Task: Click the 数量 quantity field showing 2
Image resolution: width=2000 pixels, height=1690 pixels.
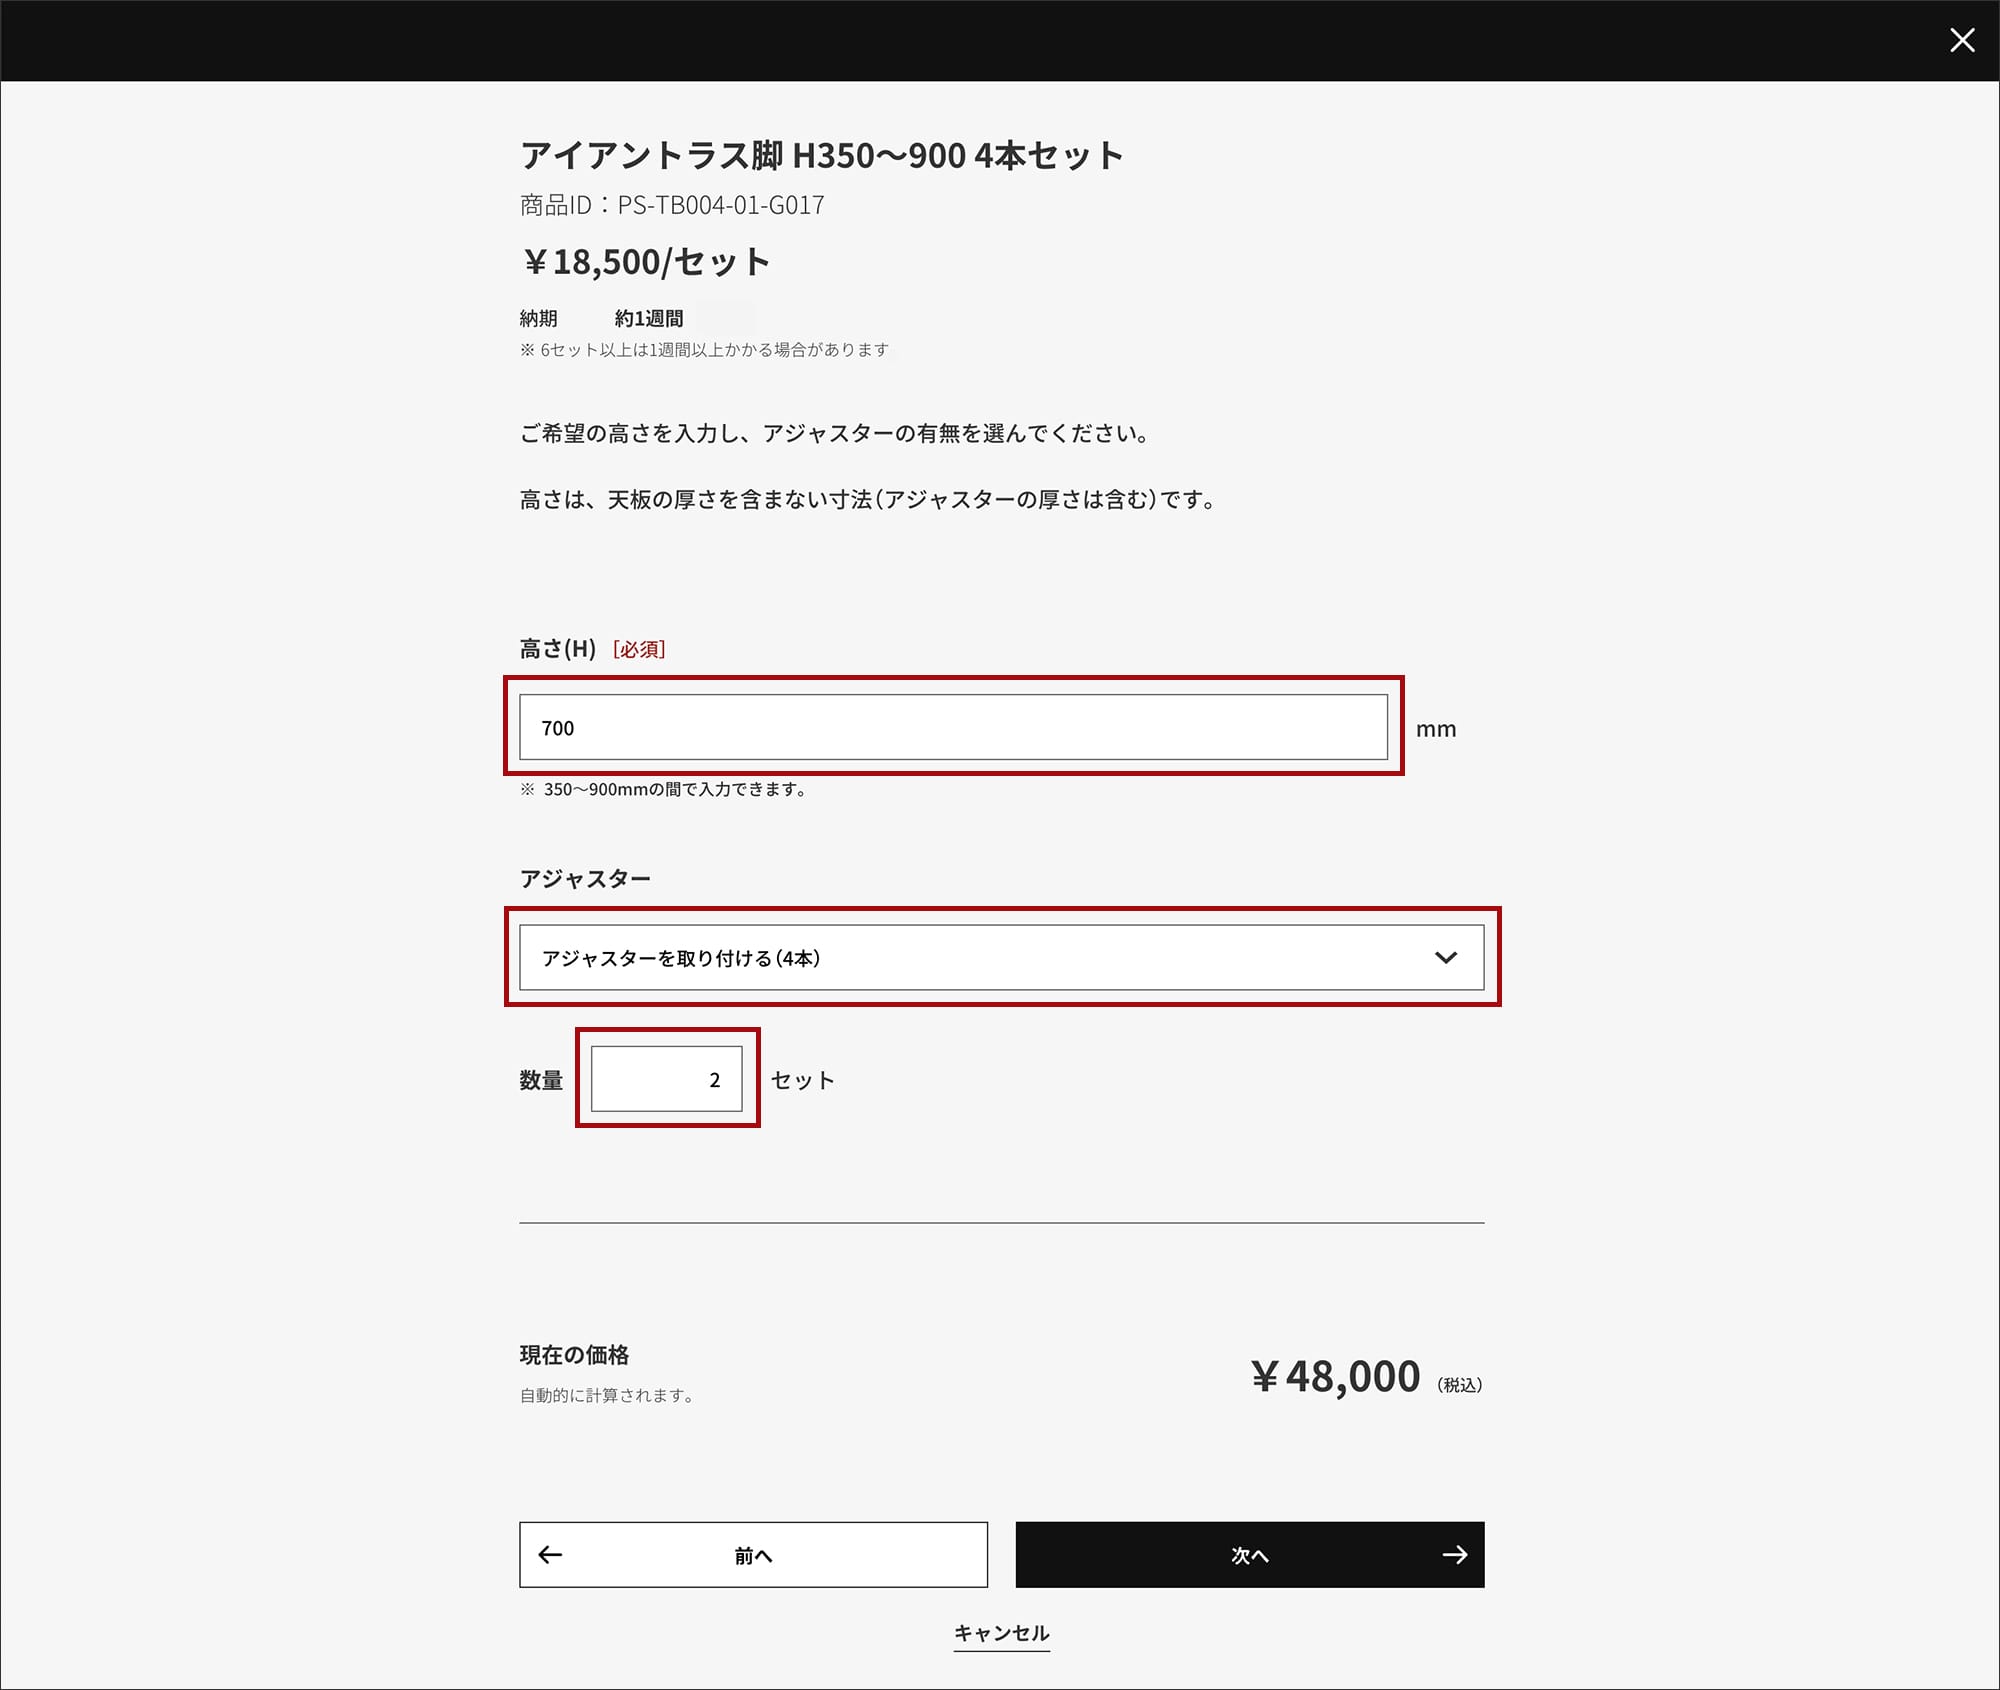Action: pyautogui.click(x=666, y=1079)
